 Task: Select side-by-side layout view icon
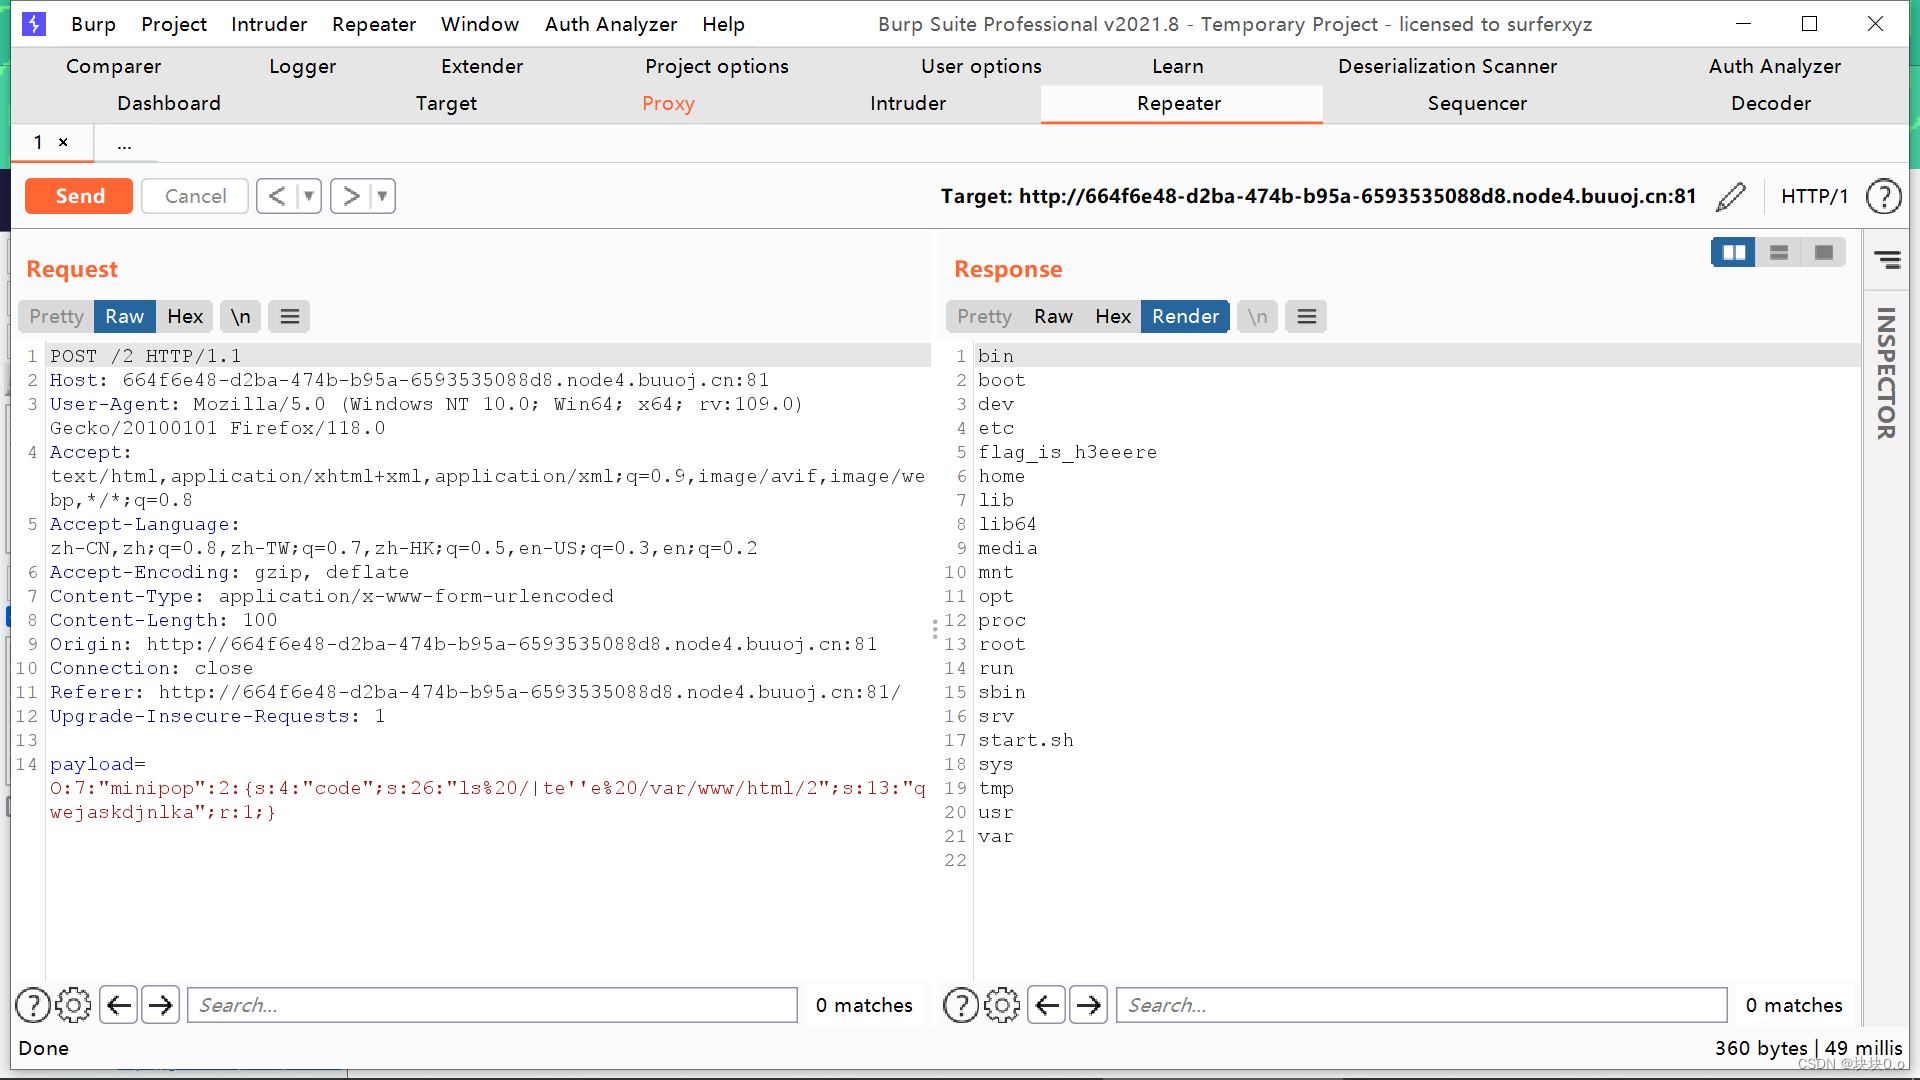click(1734, 253)
